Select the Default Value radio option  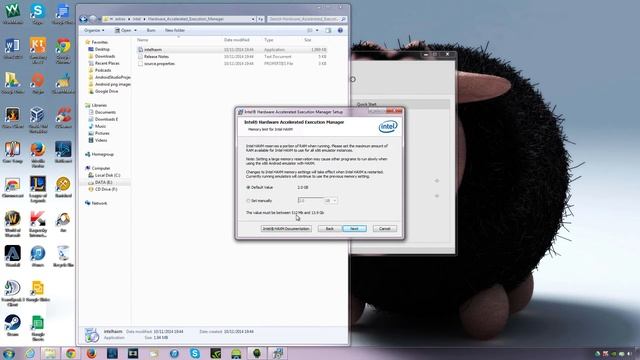[x=248, y=187]
